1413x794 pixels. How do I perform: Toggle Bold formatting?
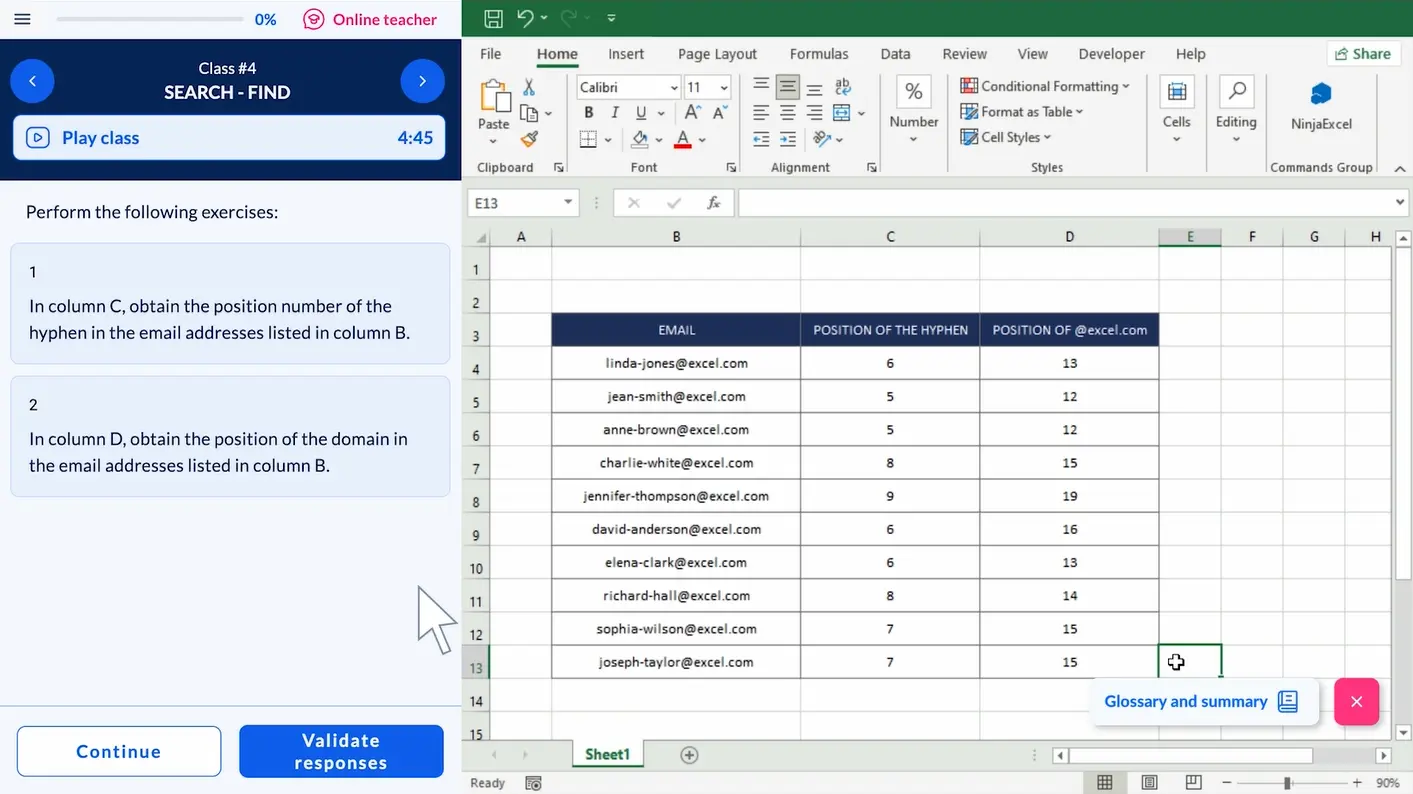589,113
